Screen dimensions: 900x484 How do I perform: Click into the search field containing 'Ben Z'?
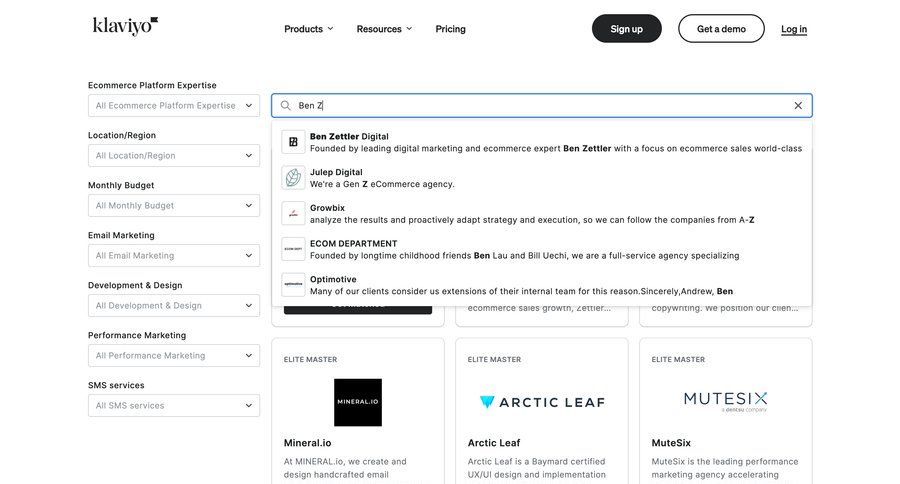[542, 106]
